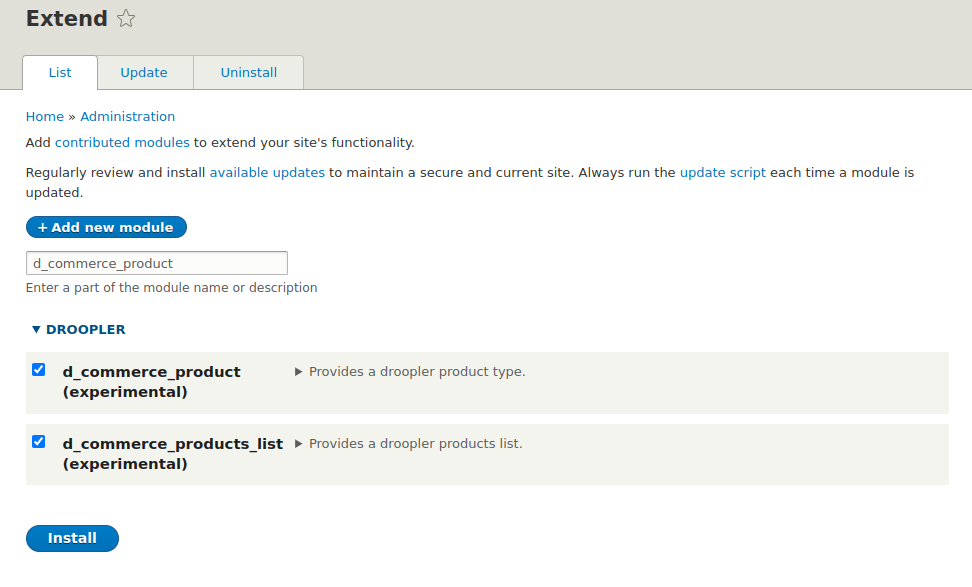Click the d_commerce_product module name label
This screenshot has height=587, width=972.
pyautogui.click(x=151, y=382)
